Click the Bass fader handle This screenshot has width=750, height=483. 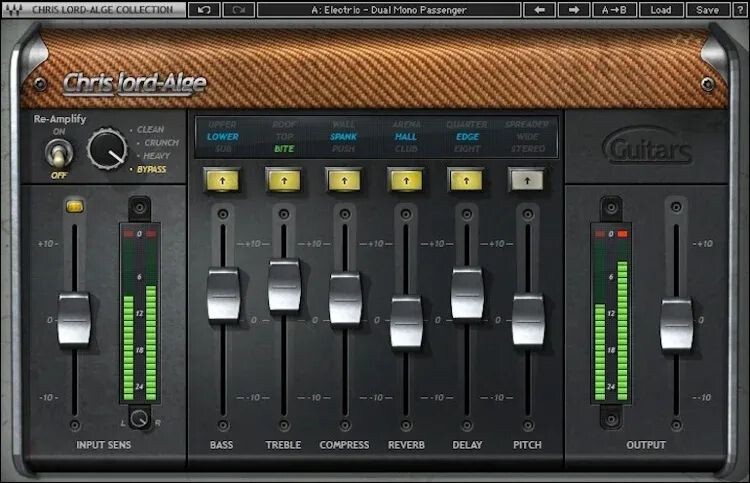223,295
